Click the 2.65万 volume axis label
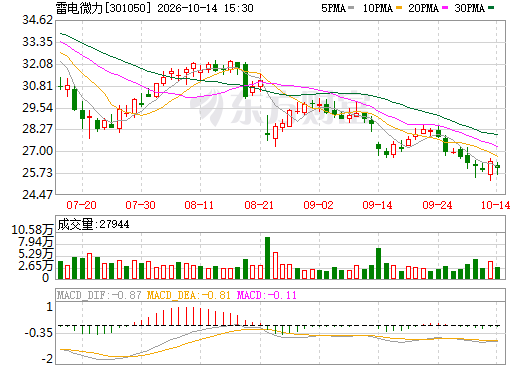520x365 pixels. point(36,266)
